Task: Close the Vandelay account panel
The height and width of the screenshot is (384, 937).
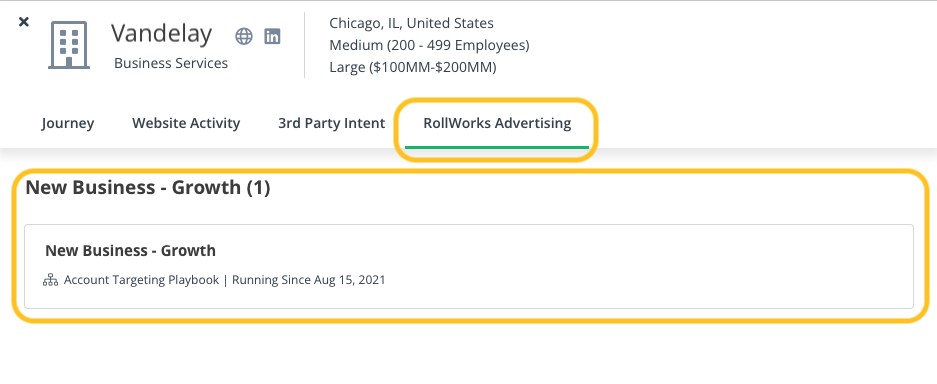Action: 23,22
